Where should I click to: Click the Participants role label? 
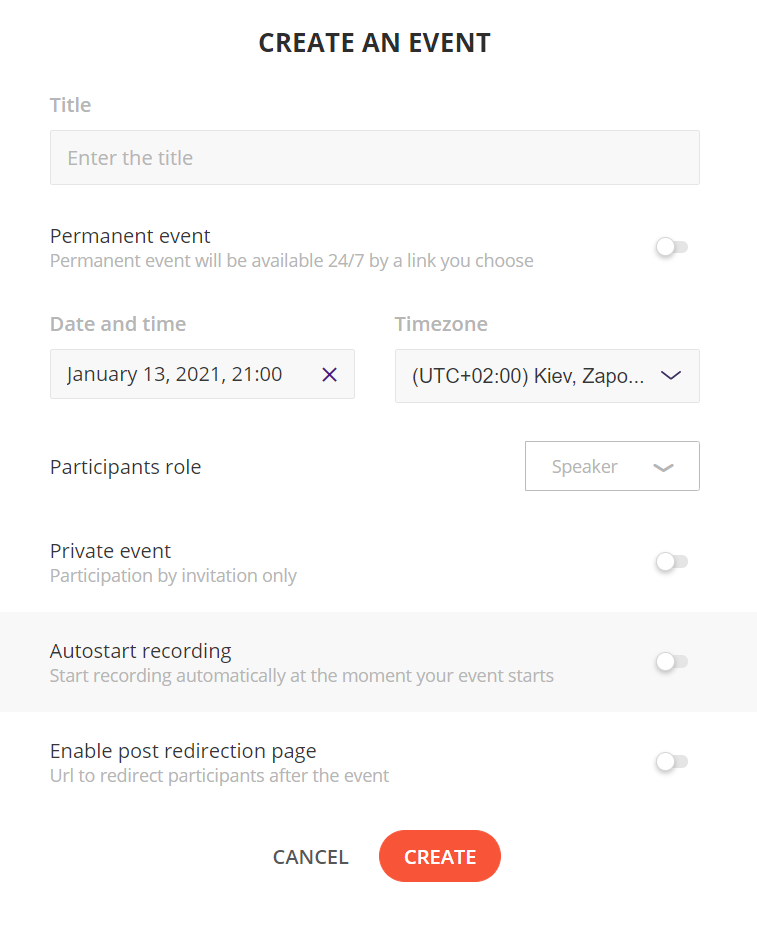[x=125, y=467]
